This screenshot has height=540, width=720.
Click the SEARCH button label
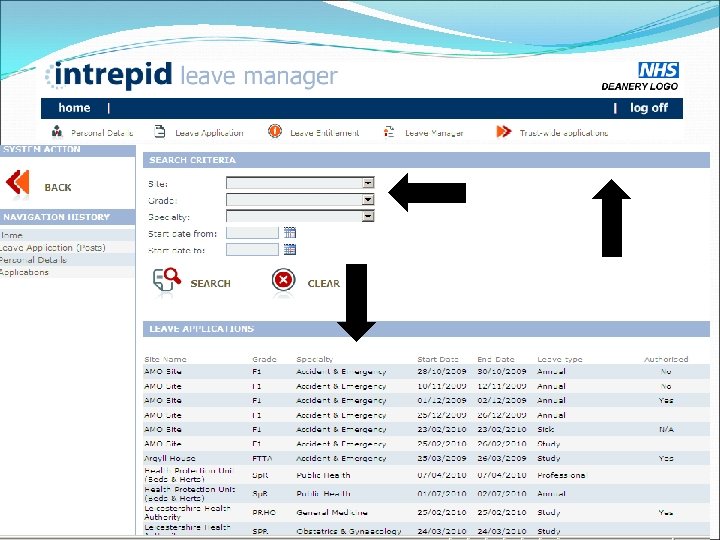(x=210, y=283)
